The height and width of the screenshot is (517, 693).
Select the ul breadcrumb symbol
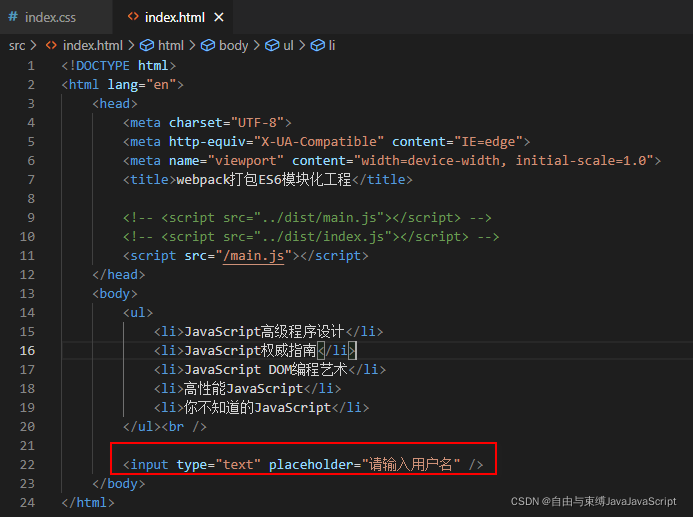[x=288, y=46]
